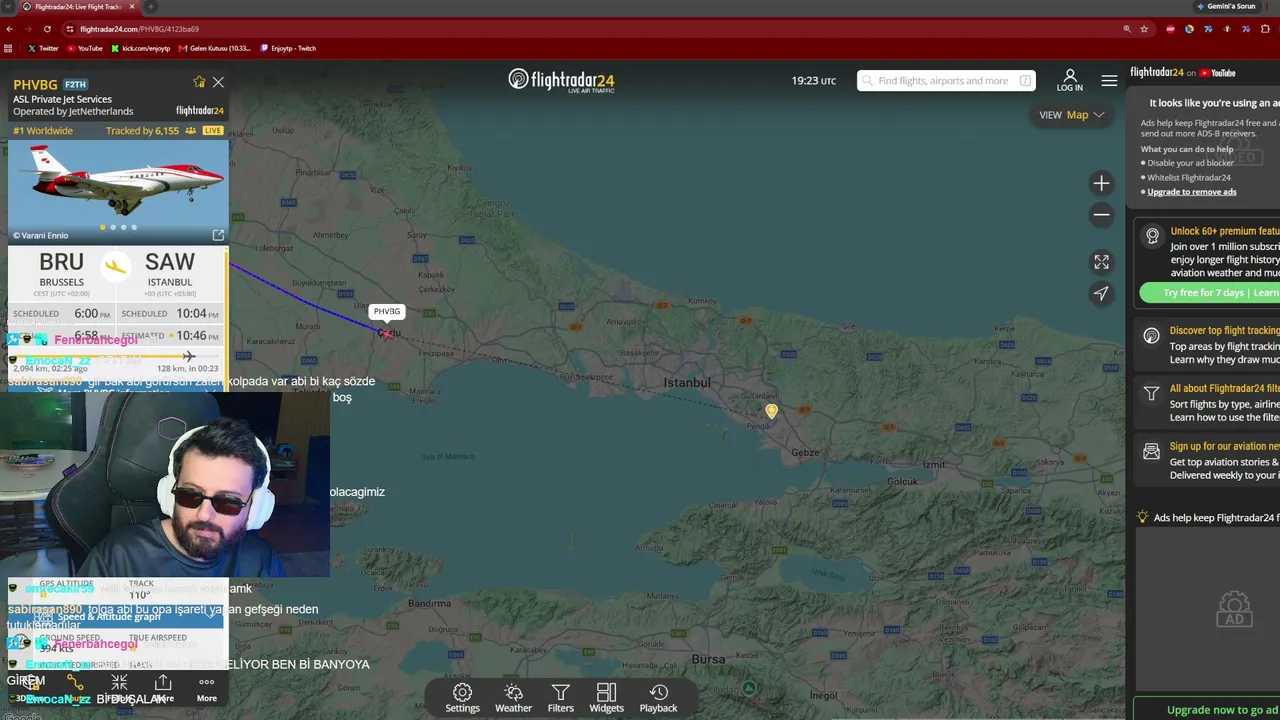Click the All about Flightradar24 filters heading
Viewport: 1280px width, 720px height.
[x=1225, y=389]
